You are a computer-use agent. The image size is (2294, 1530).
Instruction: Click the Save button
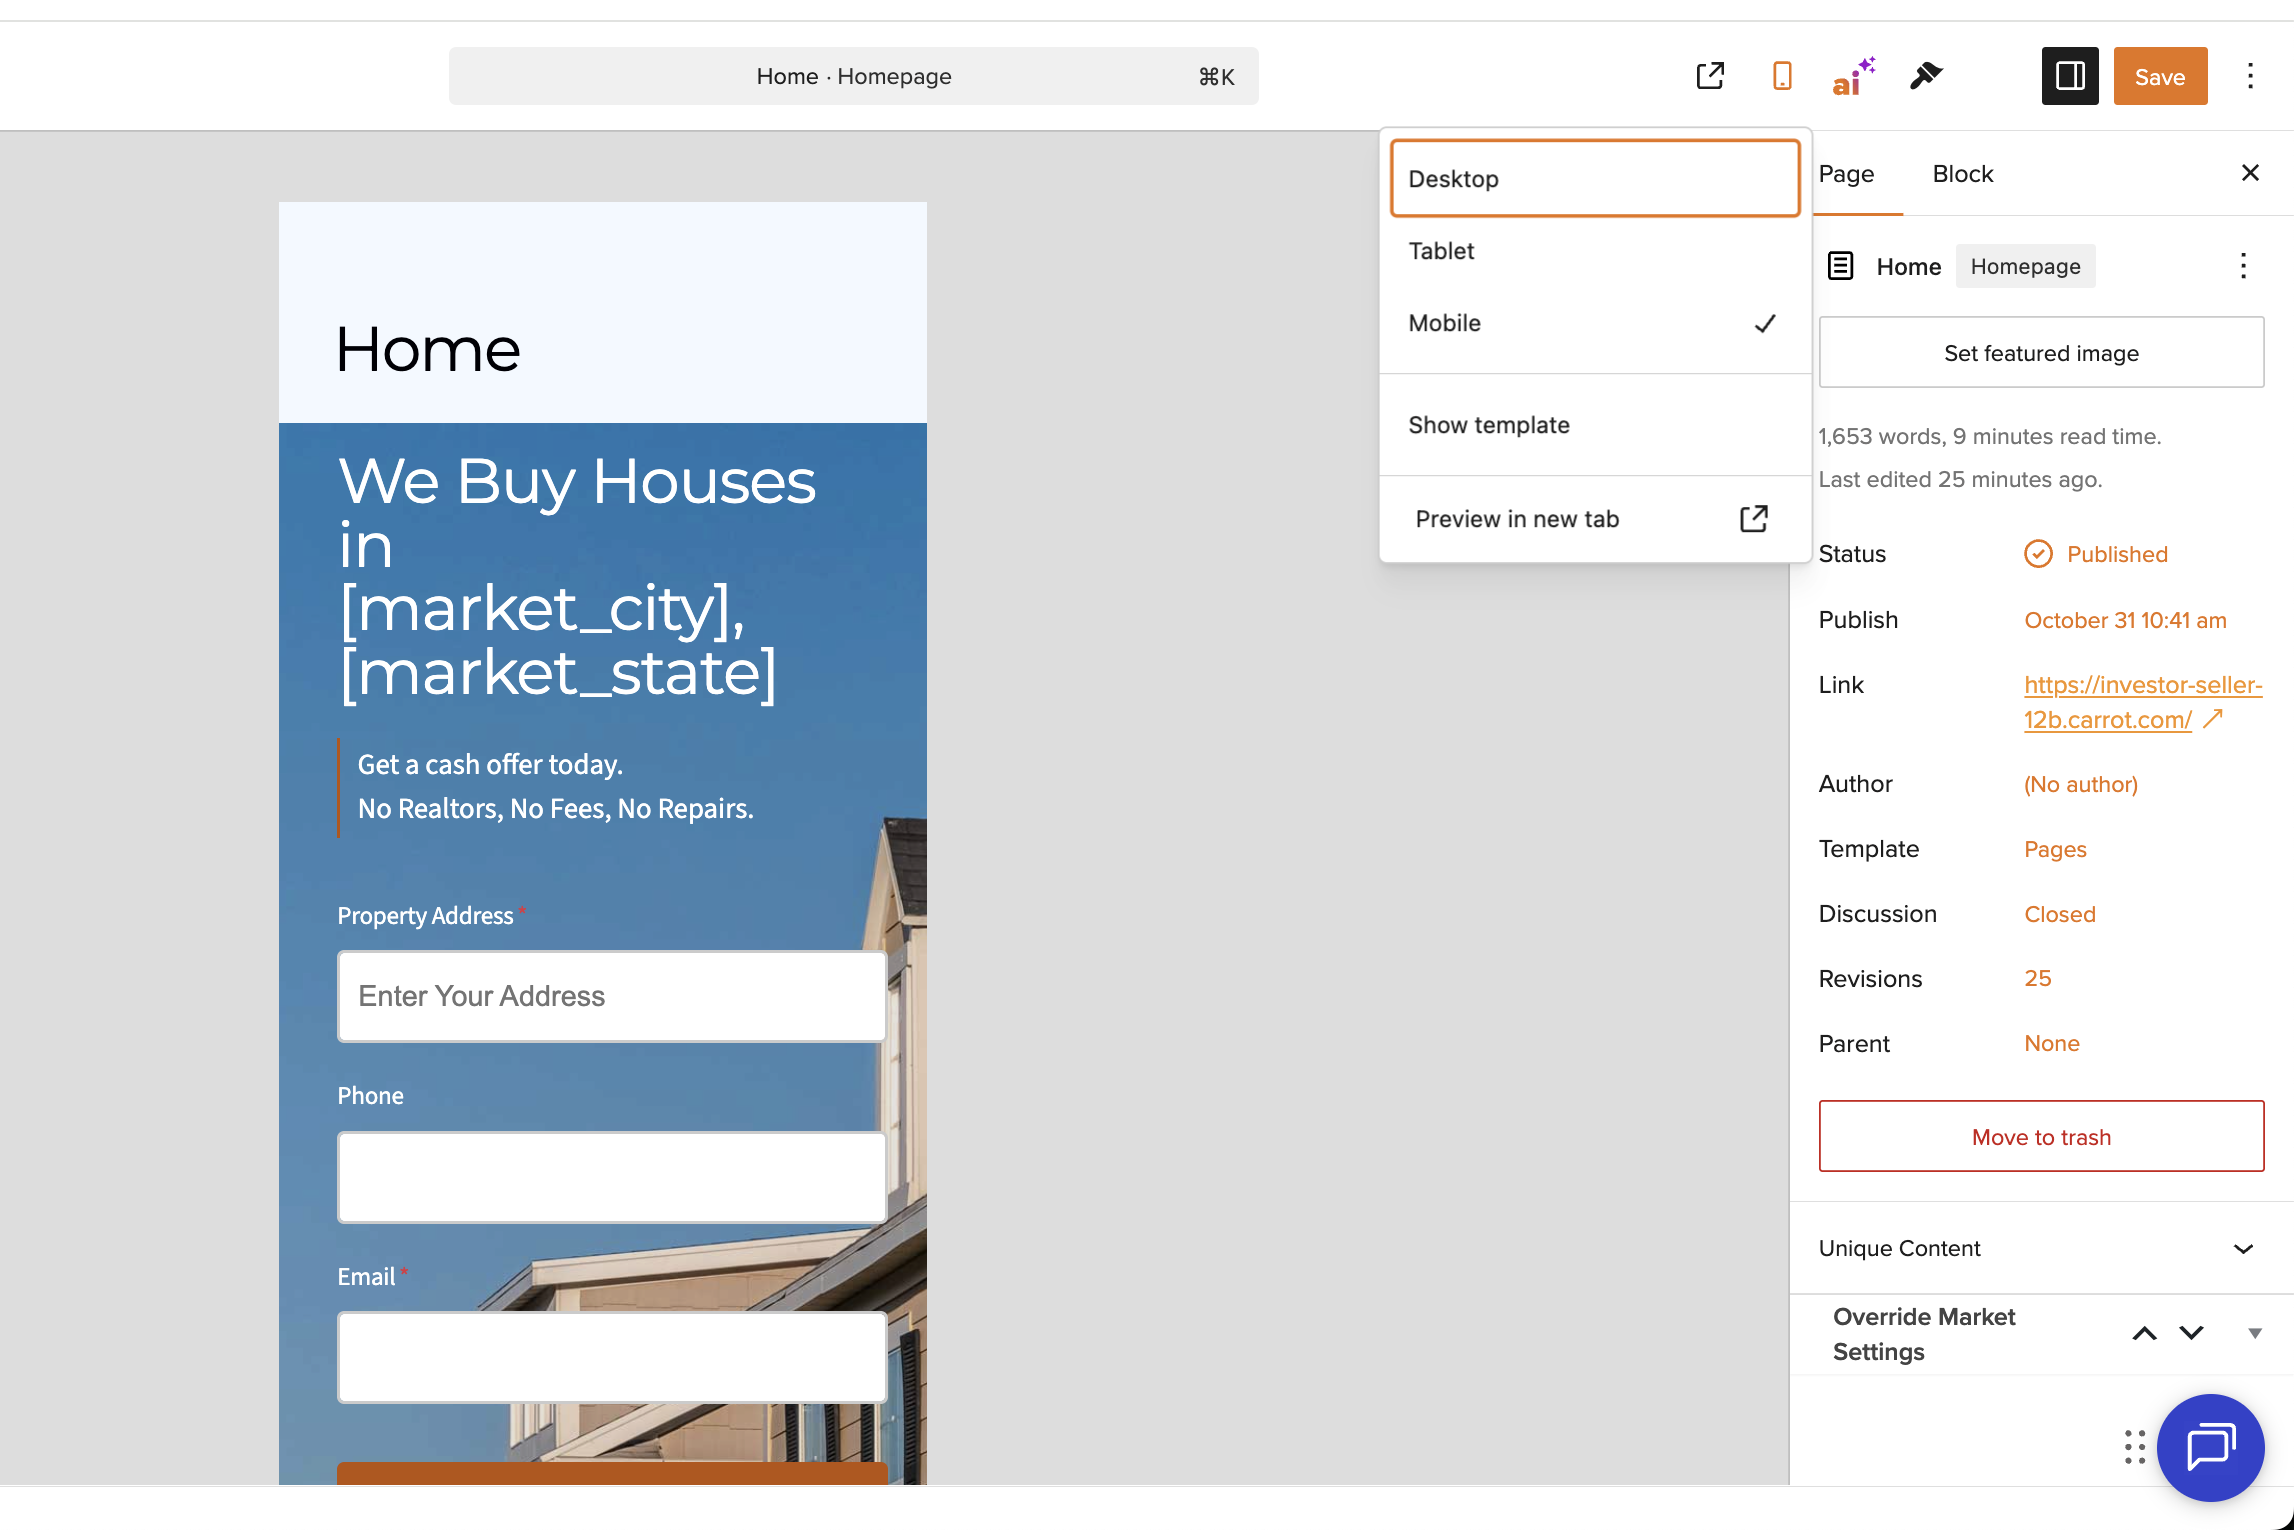pyautogui.click(x=2159, y=76)
